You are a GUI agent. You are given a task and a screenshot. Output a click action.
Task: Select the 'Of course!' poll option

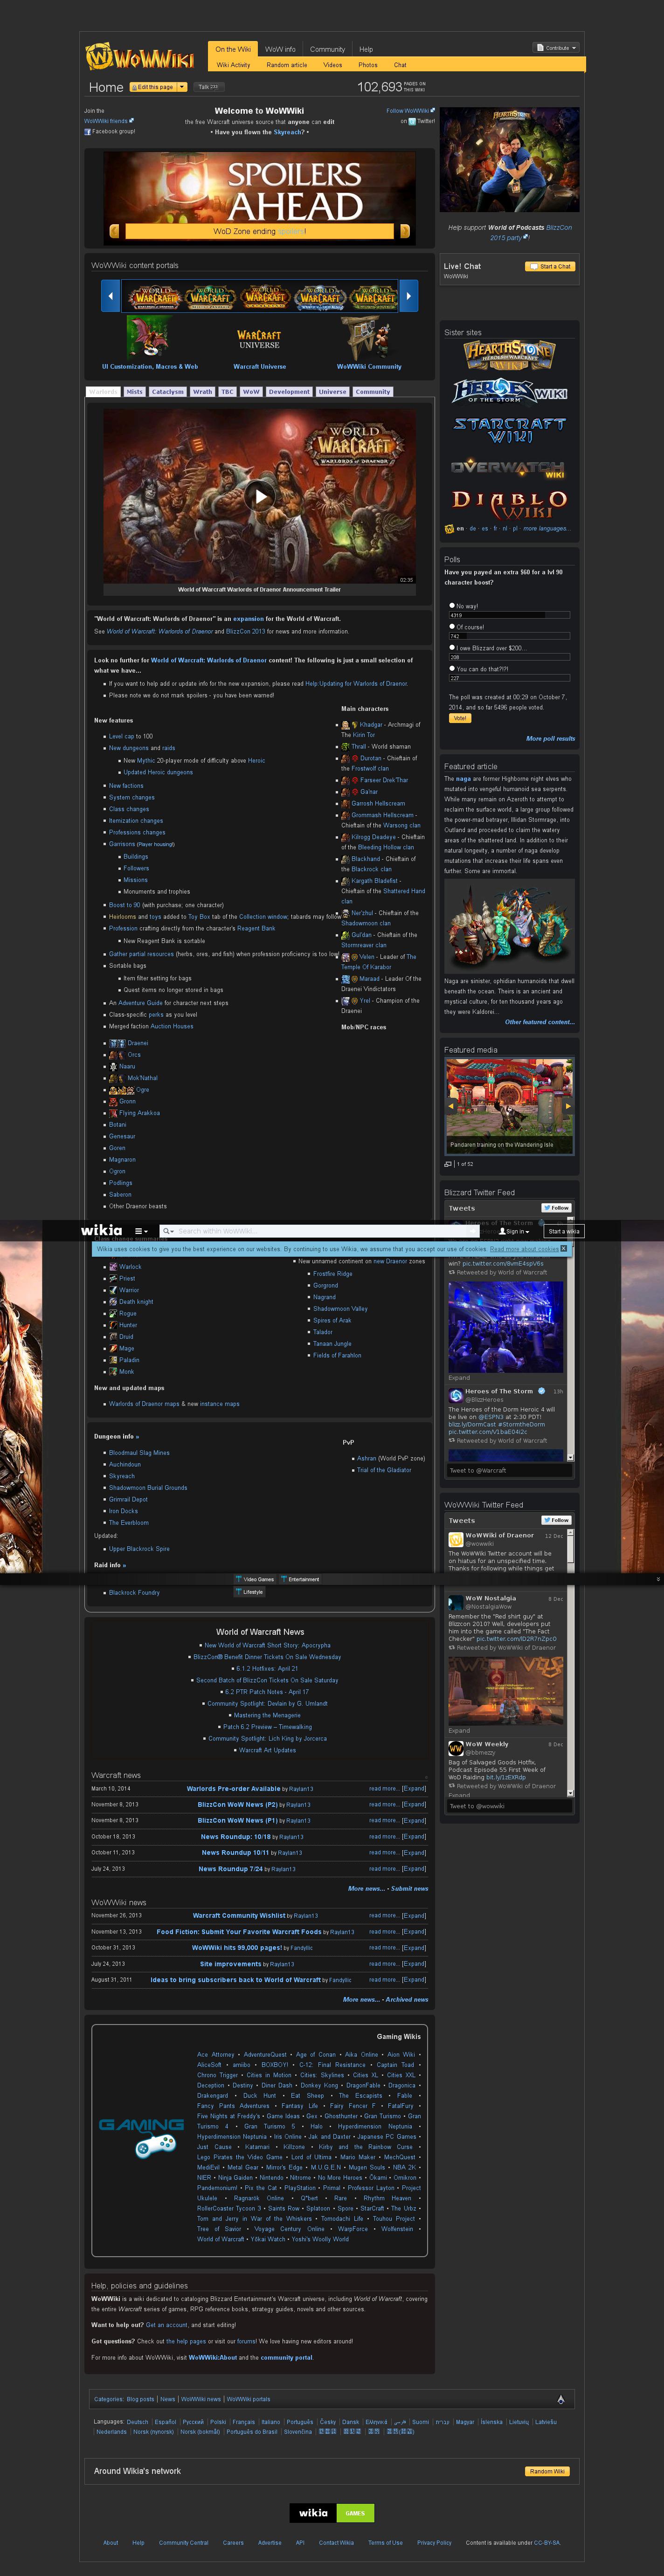(452, 626)
